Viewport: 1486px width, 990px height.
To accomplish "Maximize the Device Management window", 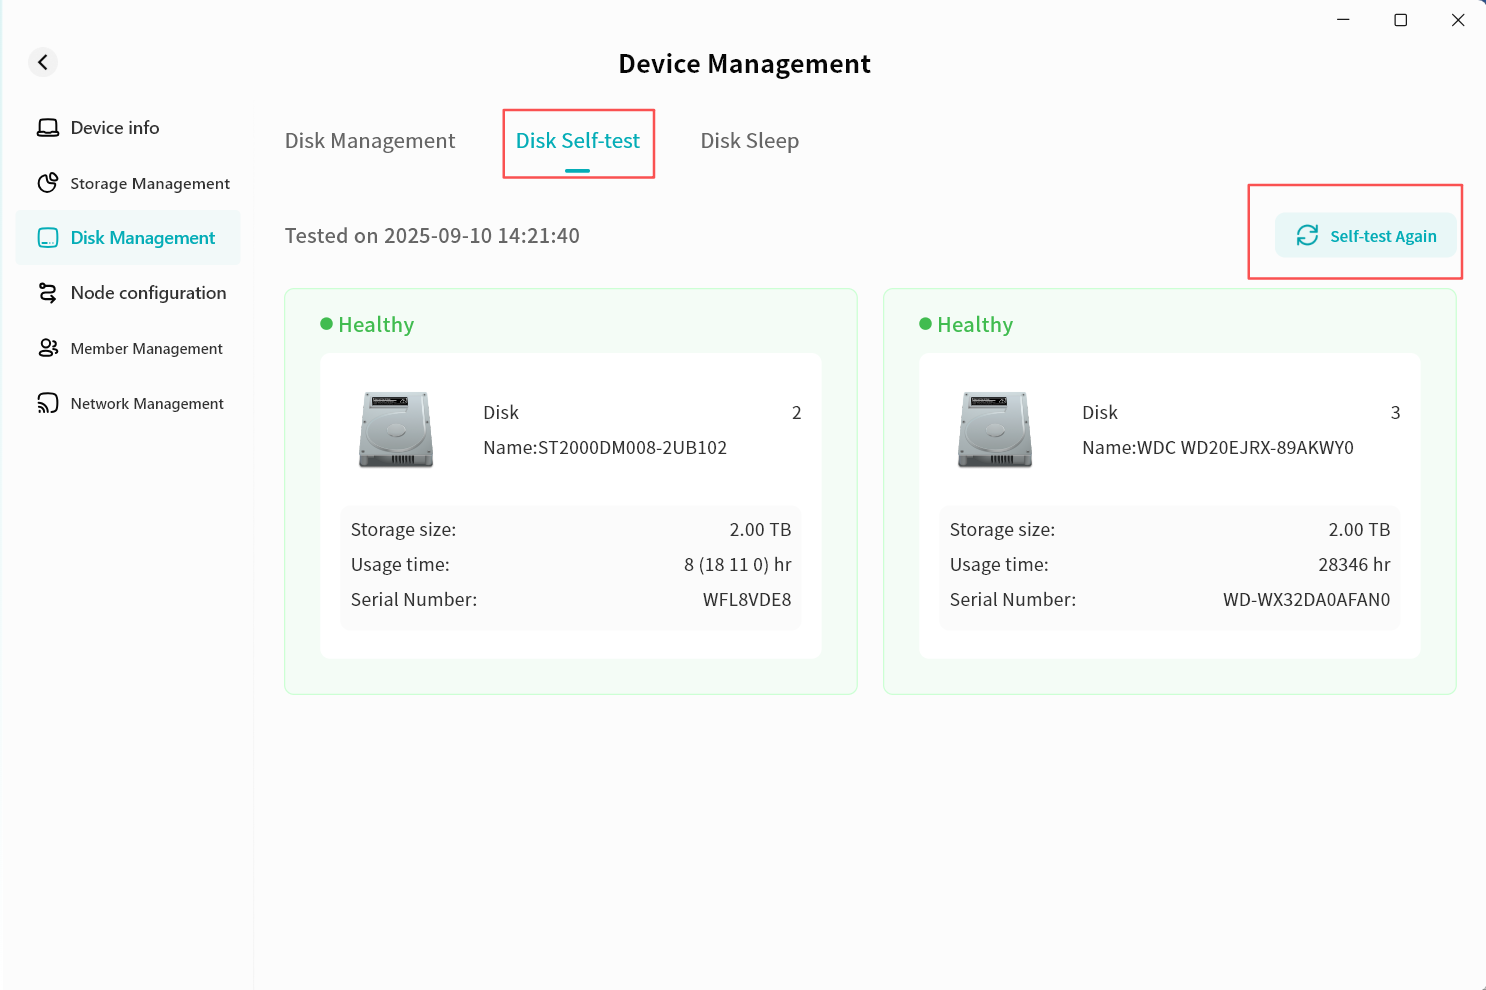I will click(1400, 20).
